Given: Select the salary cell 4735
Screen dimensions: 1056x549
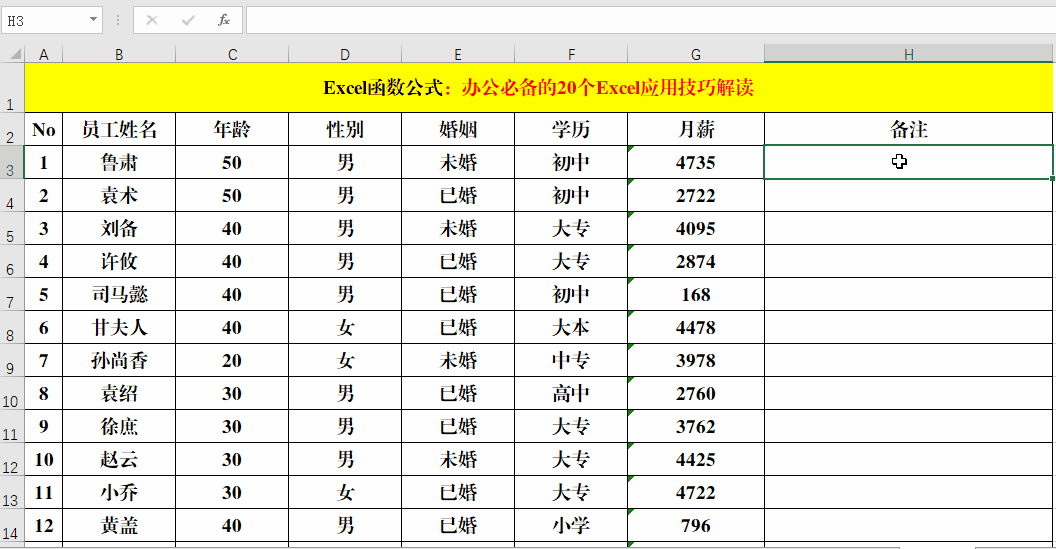Looking at the screenshot, I should point(696,162).
